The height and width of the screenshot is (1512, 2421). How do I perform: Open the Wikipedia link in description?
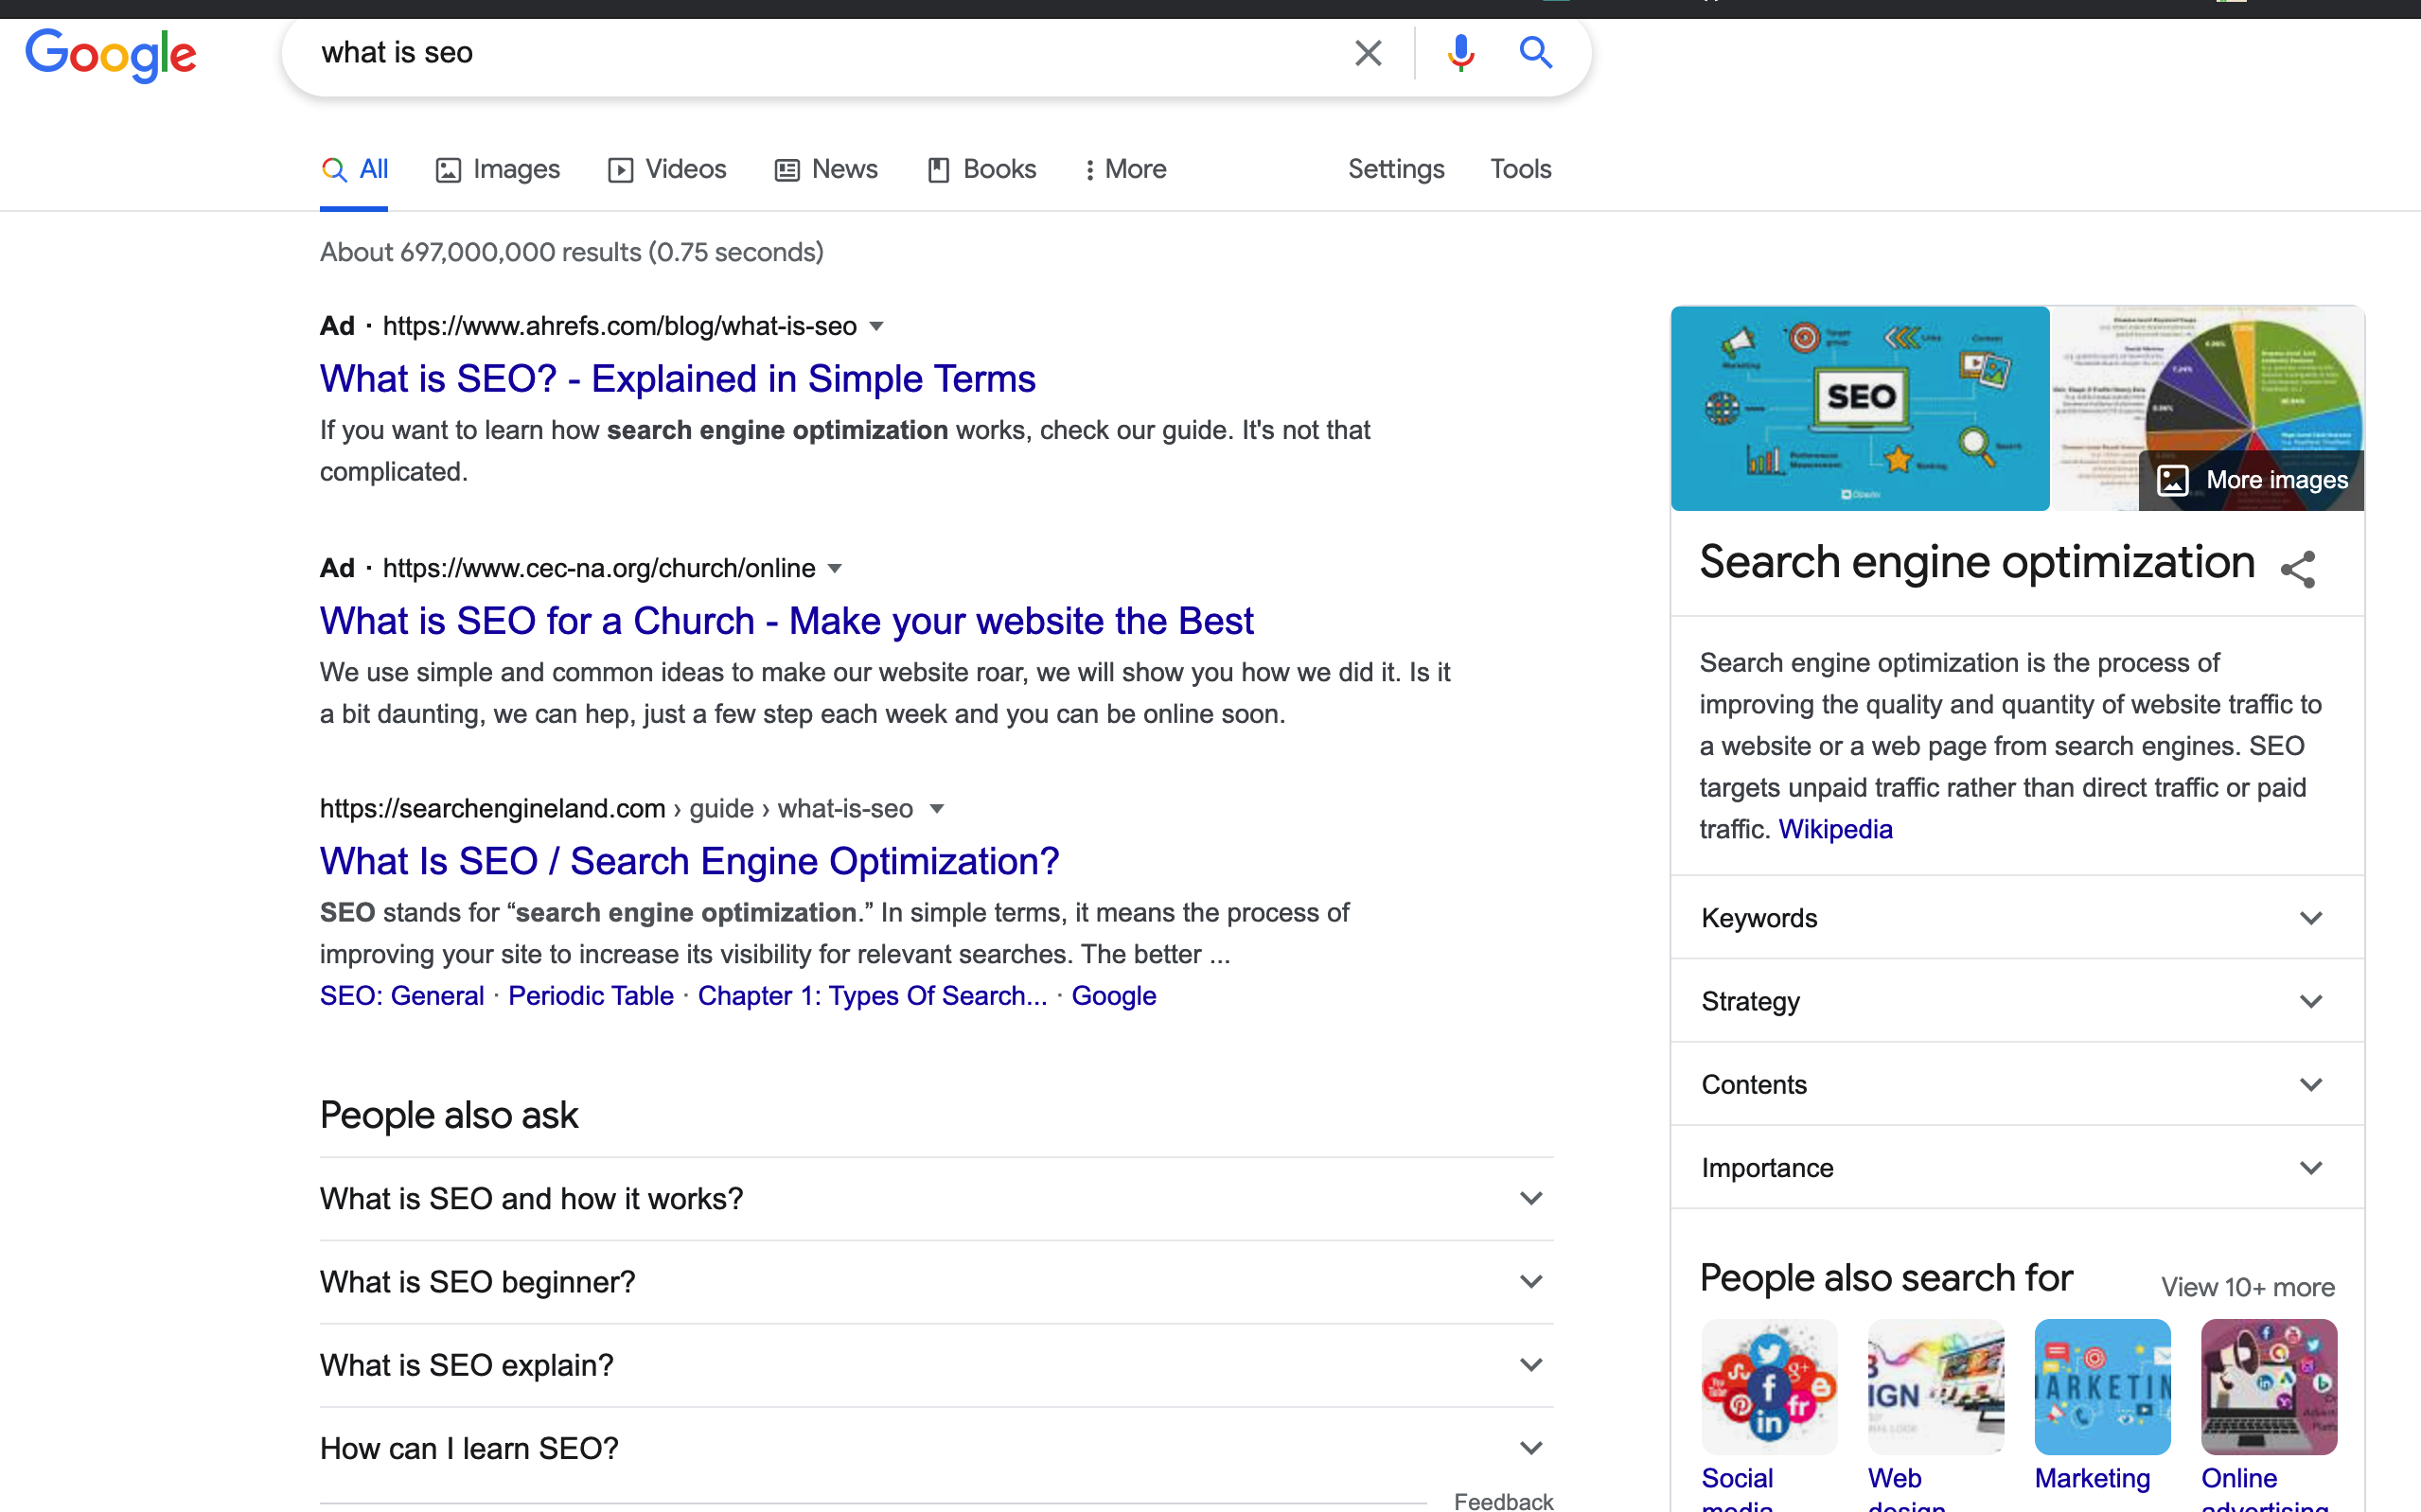(x=1834, y=829)
